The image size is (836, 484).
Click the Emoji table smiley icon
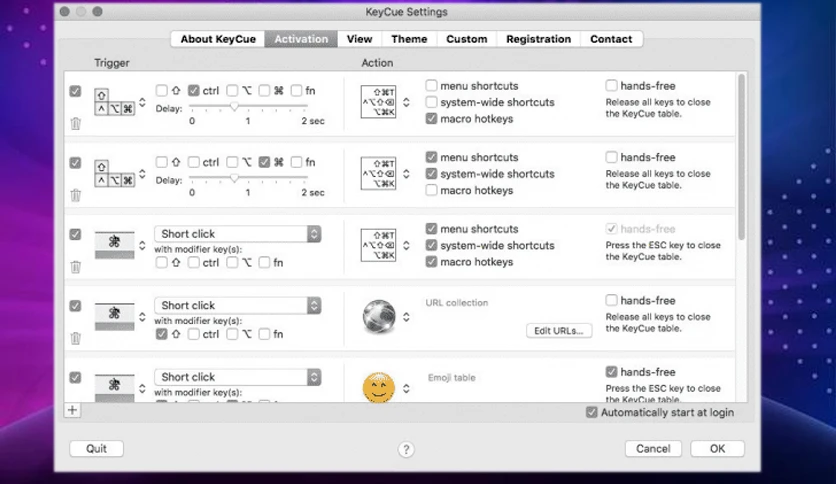point(379,387)
